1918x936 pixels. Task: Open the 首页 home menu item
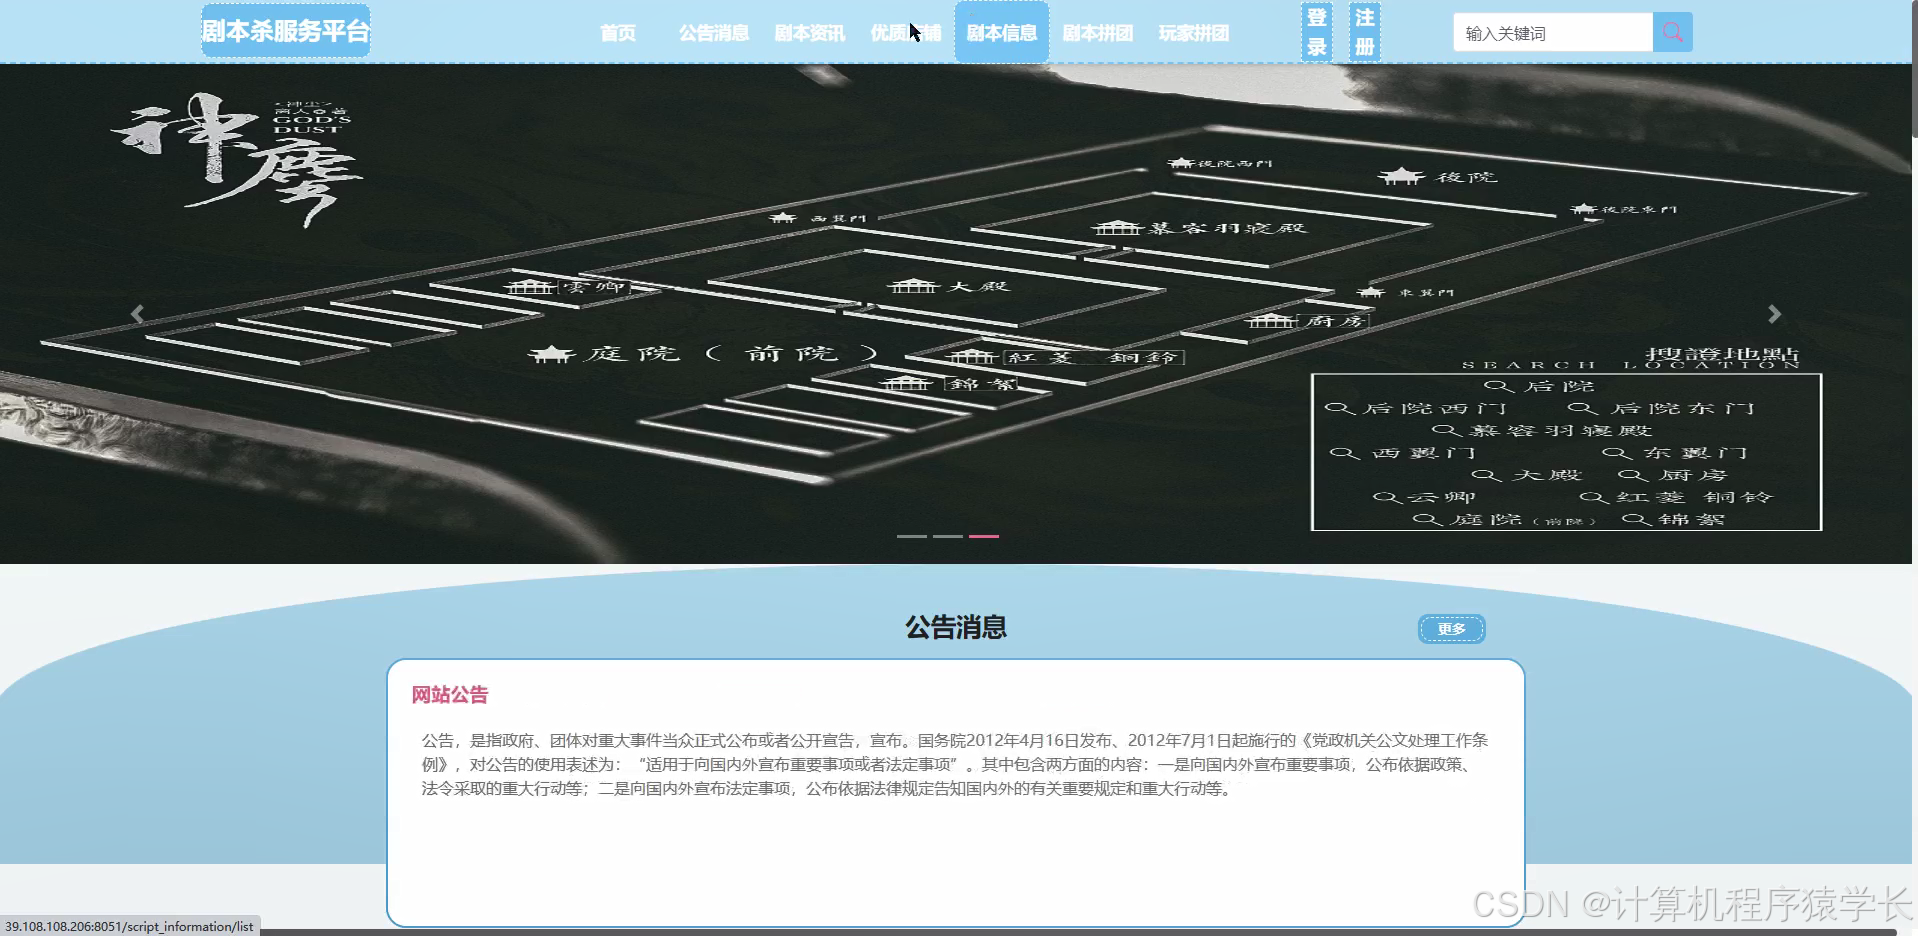coord(618,33)
